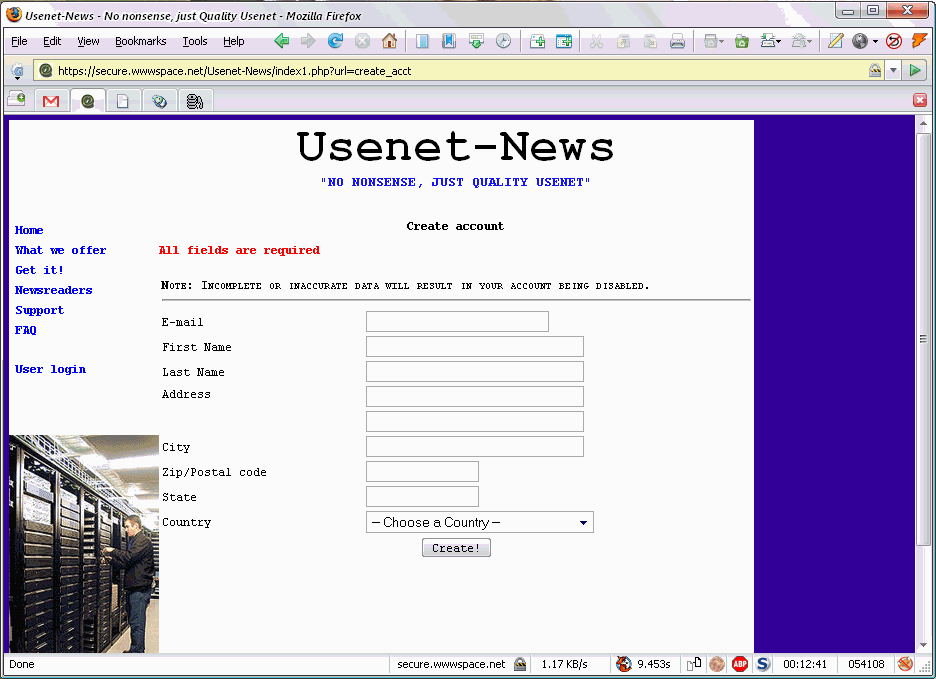Open the Newsreaders link
This screenshot has width=936, height=679.
click(54, 290)
